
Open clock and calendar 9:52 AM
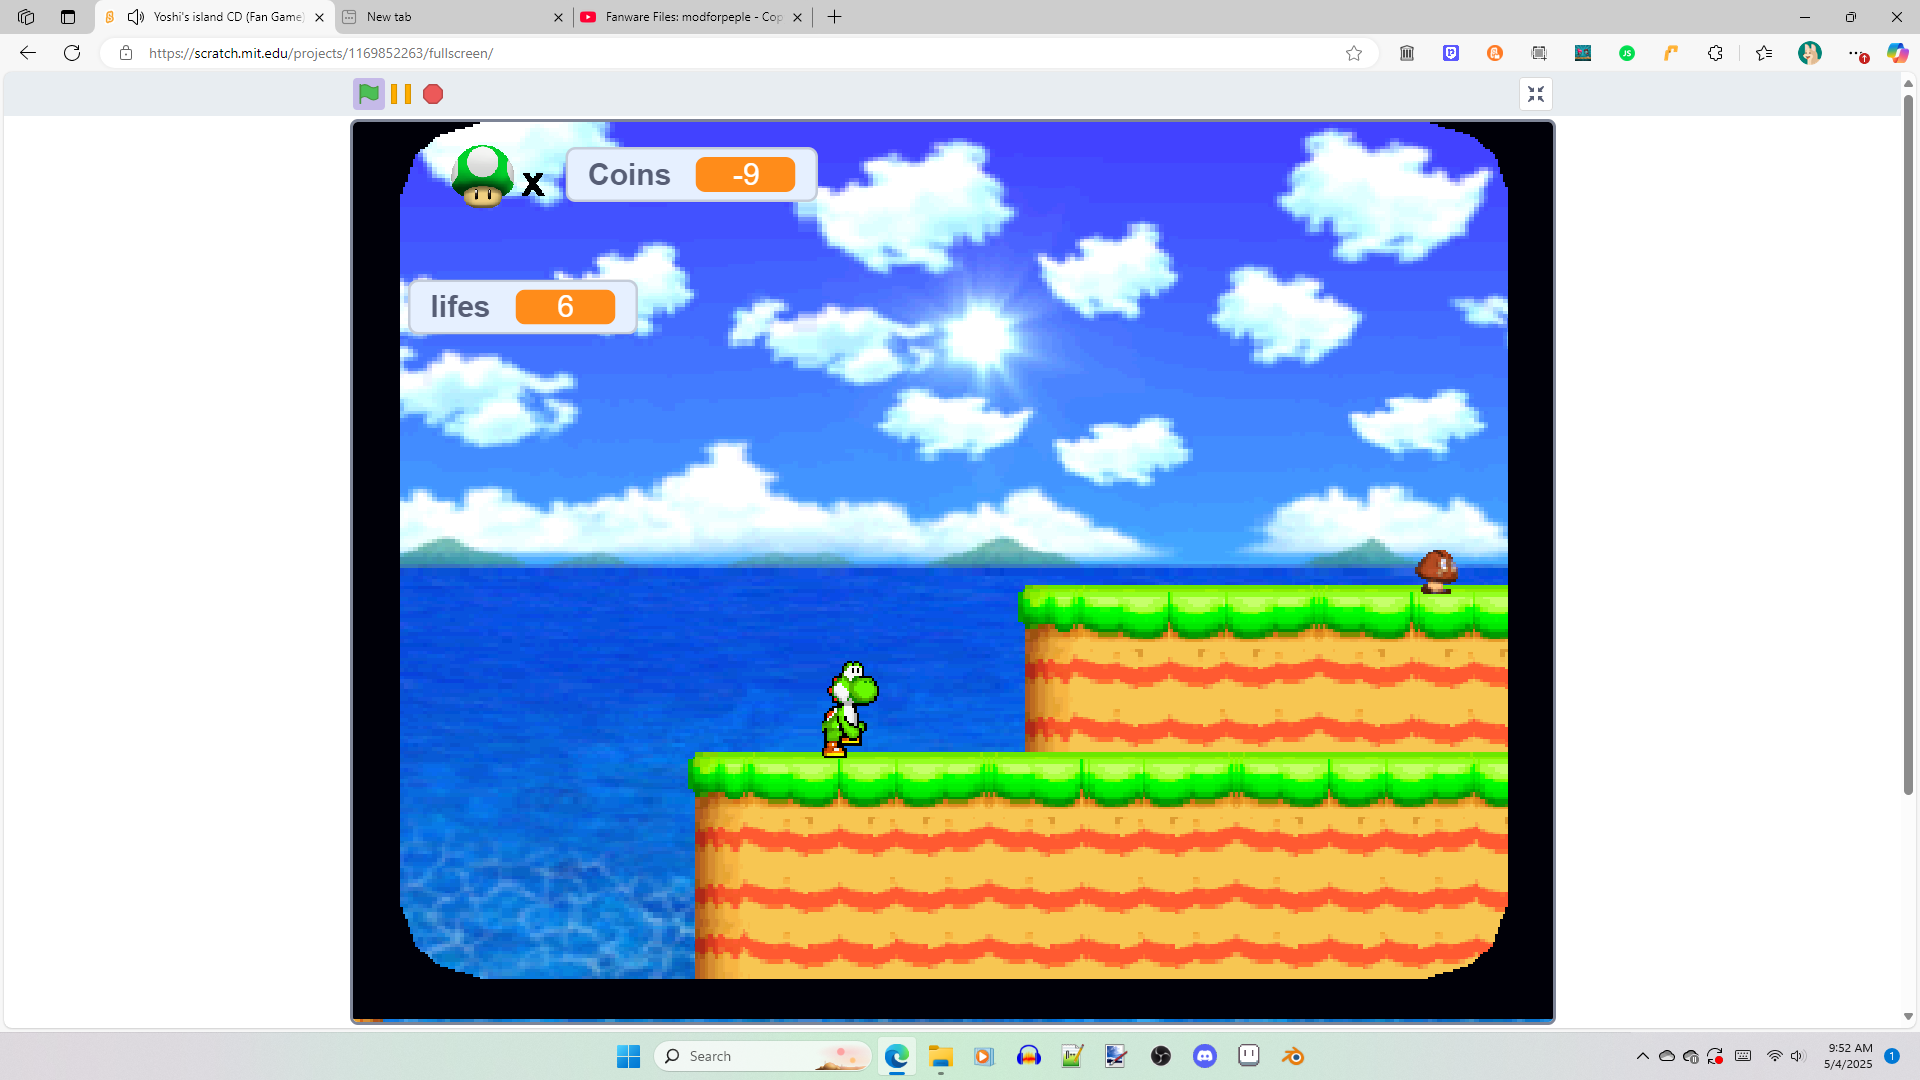1848,1056
